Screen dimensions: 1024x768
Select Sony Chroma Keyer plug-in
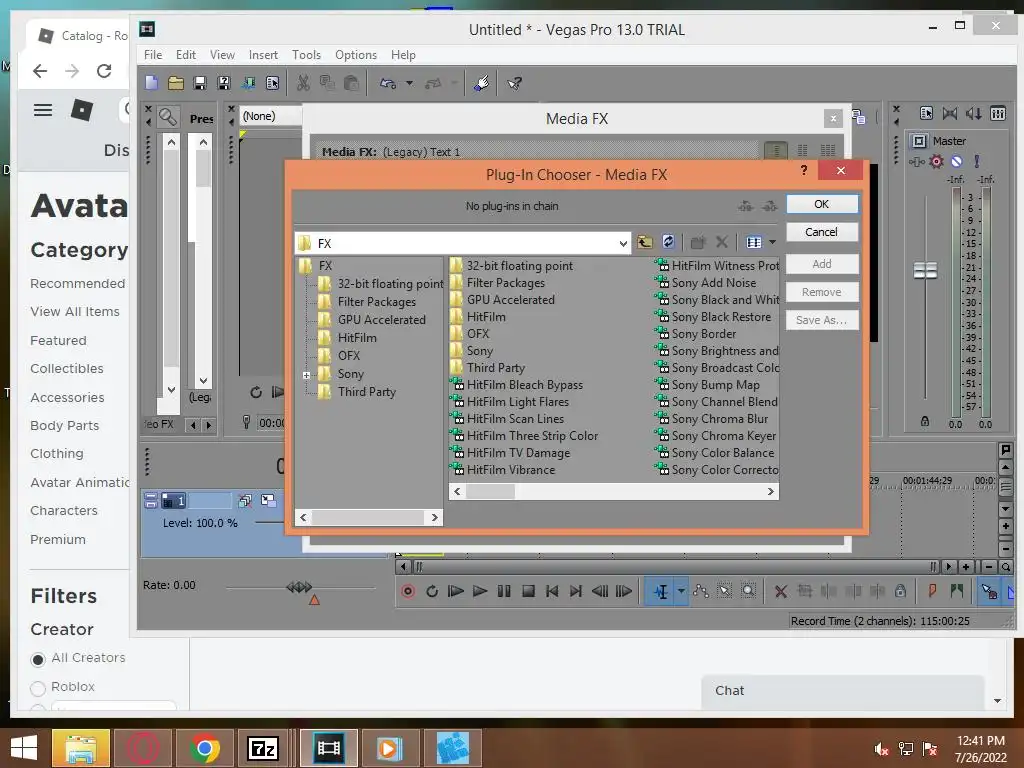point(724,436)
